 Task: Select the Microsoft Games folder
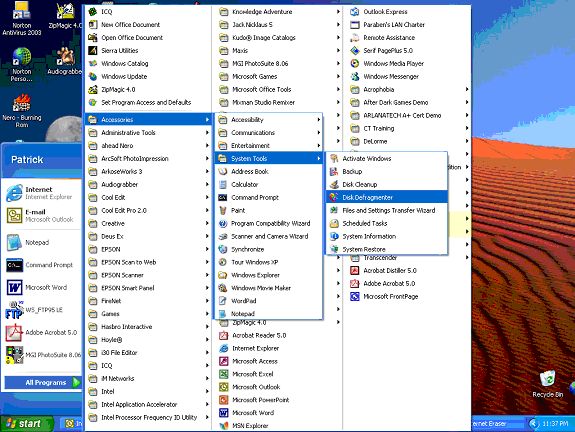pyautogui.click(x=278, y=76)
